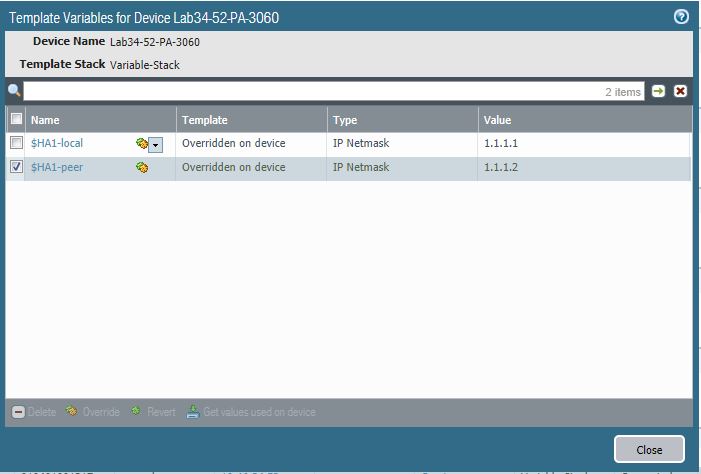Click override icon next to $HA1-peer
The width and height of the screenshot is (701, 474).
(142, 168)
